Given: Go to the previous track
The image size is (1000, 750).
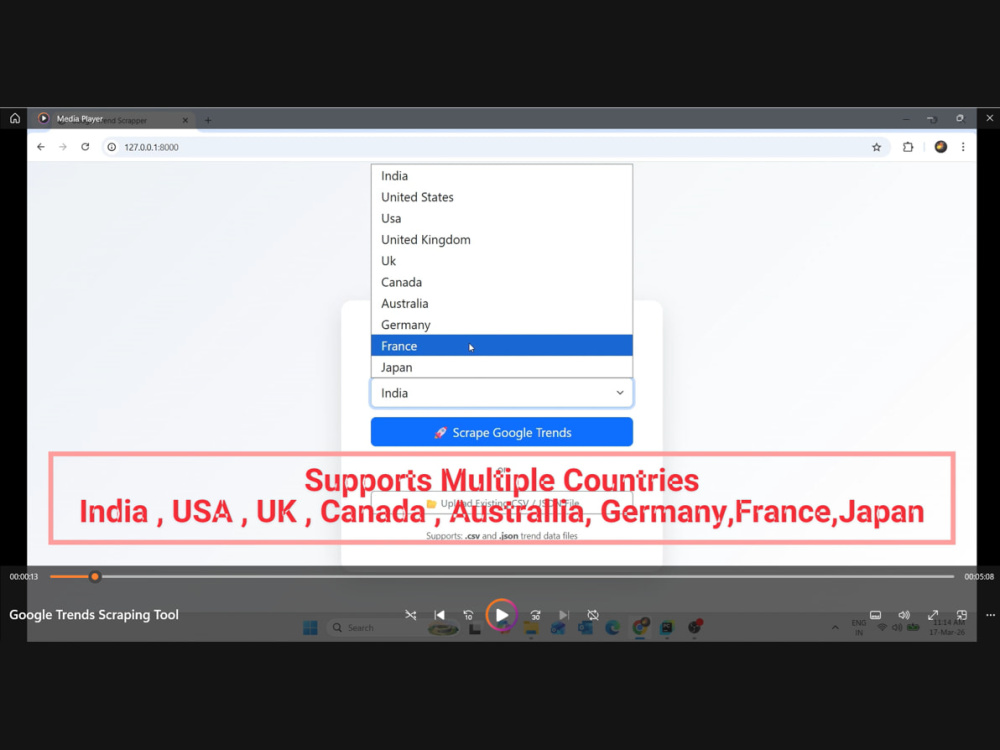Looking at the screenshot, I should pyautogui.click(x=439, y=615).
